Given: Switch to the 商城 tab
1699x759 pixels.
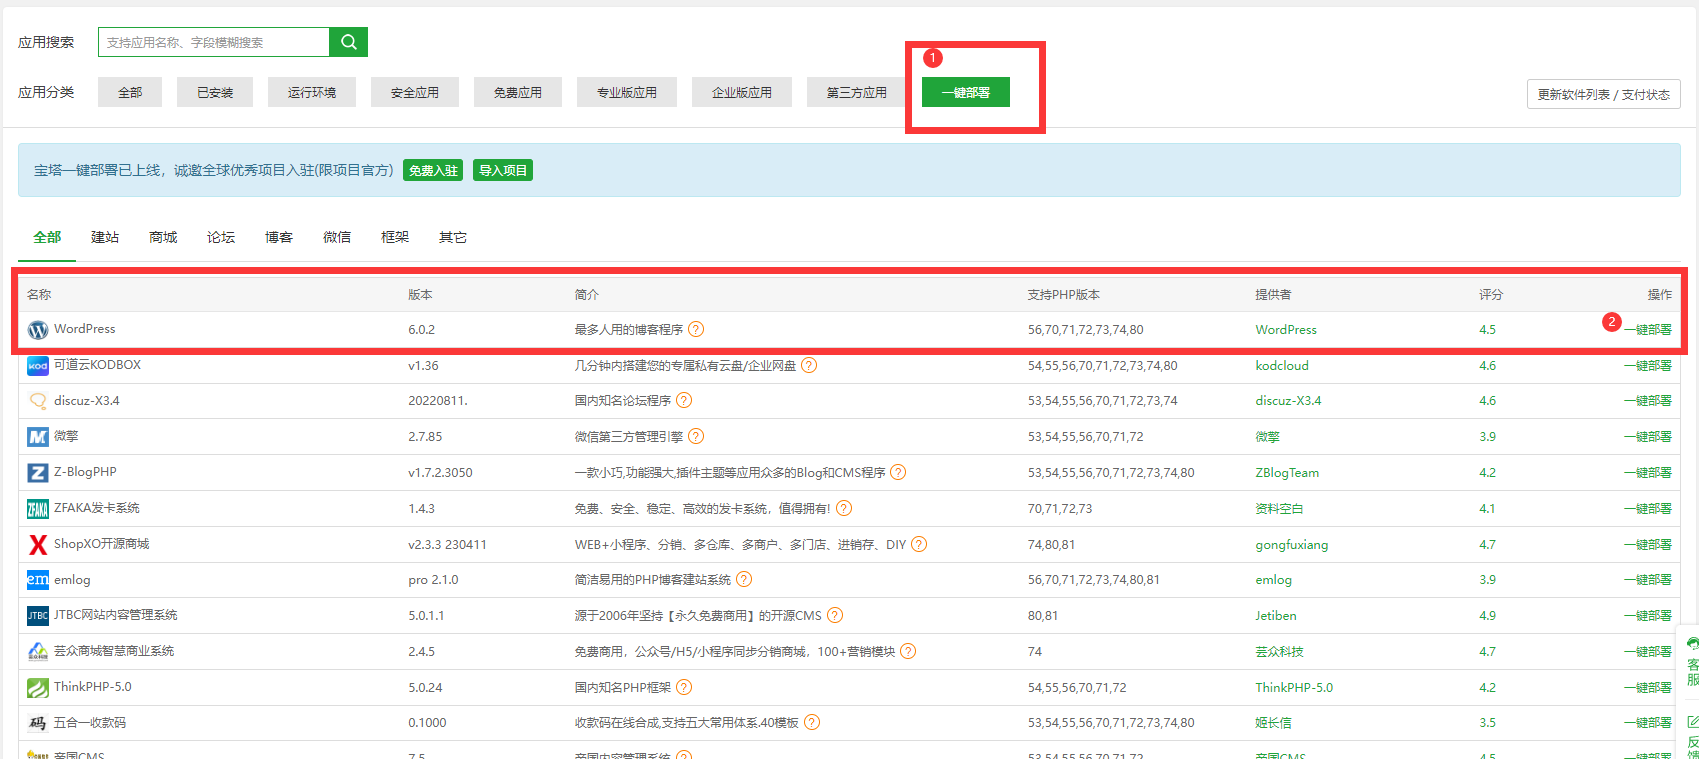Looking at the screenshot, I should [x=163, y=237].
